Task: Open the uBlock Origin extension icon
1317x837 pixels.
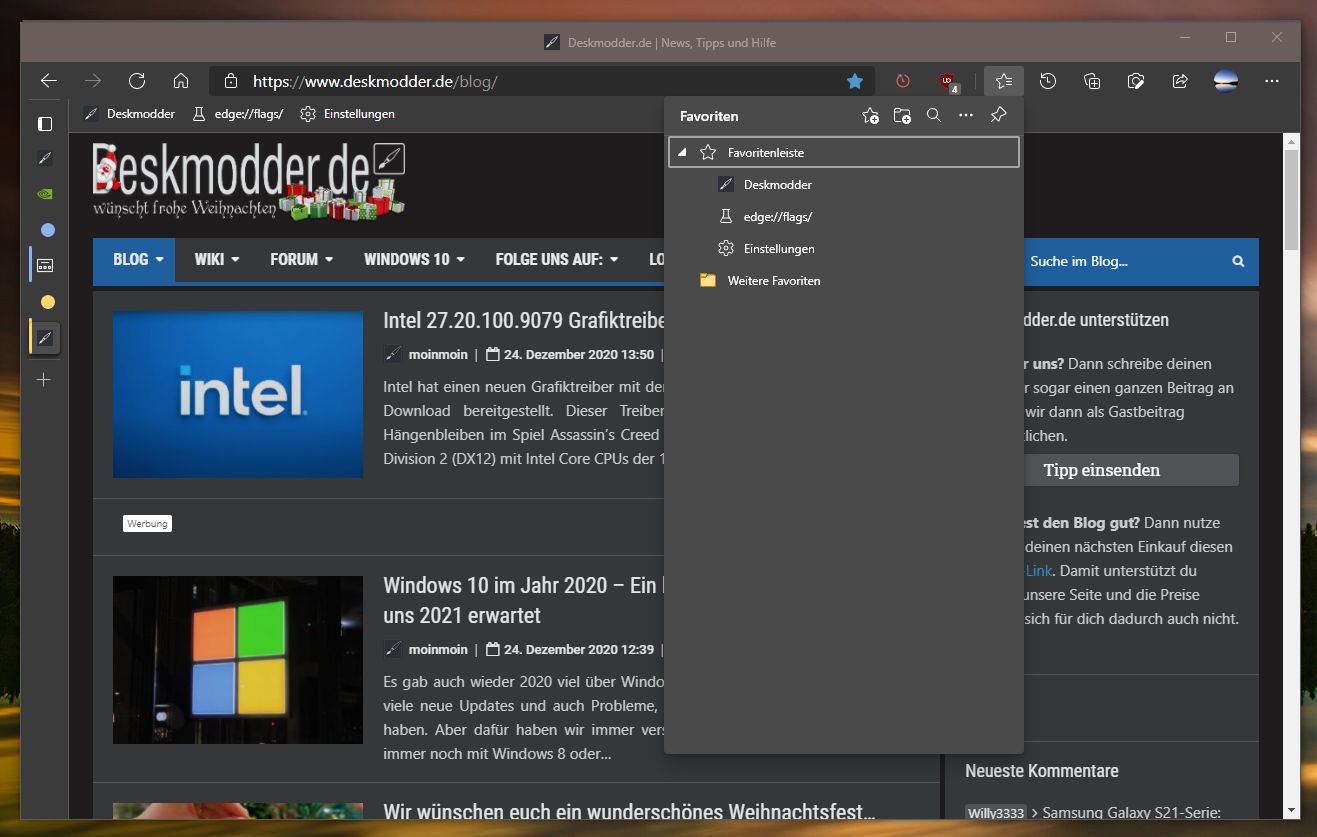Action: click(x=948, y=82)
